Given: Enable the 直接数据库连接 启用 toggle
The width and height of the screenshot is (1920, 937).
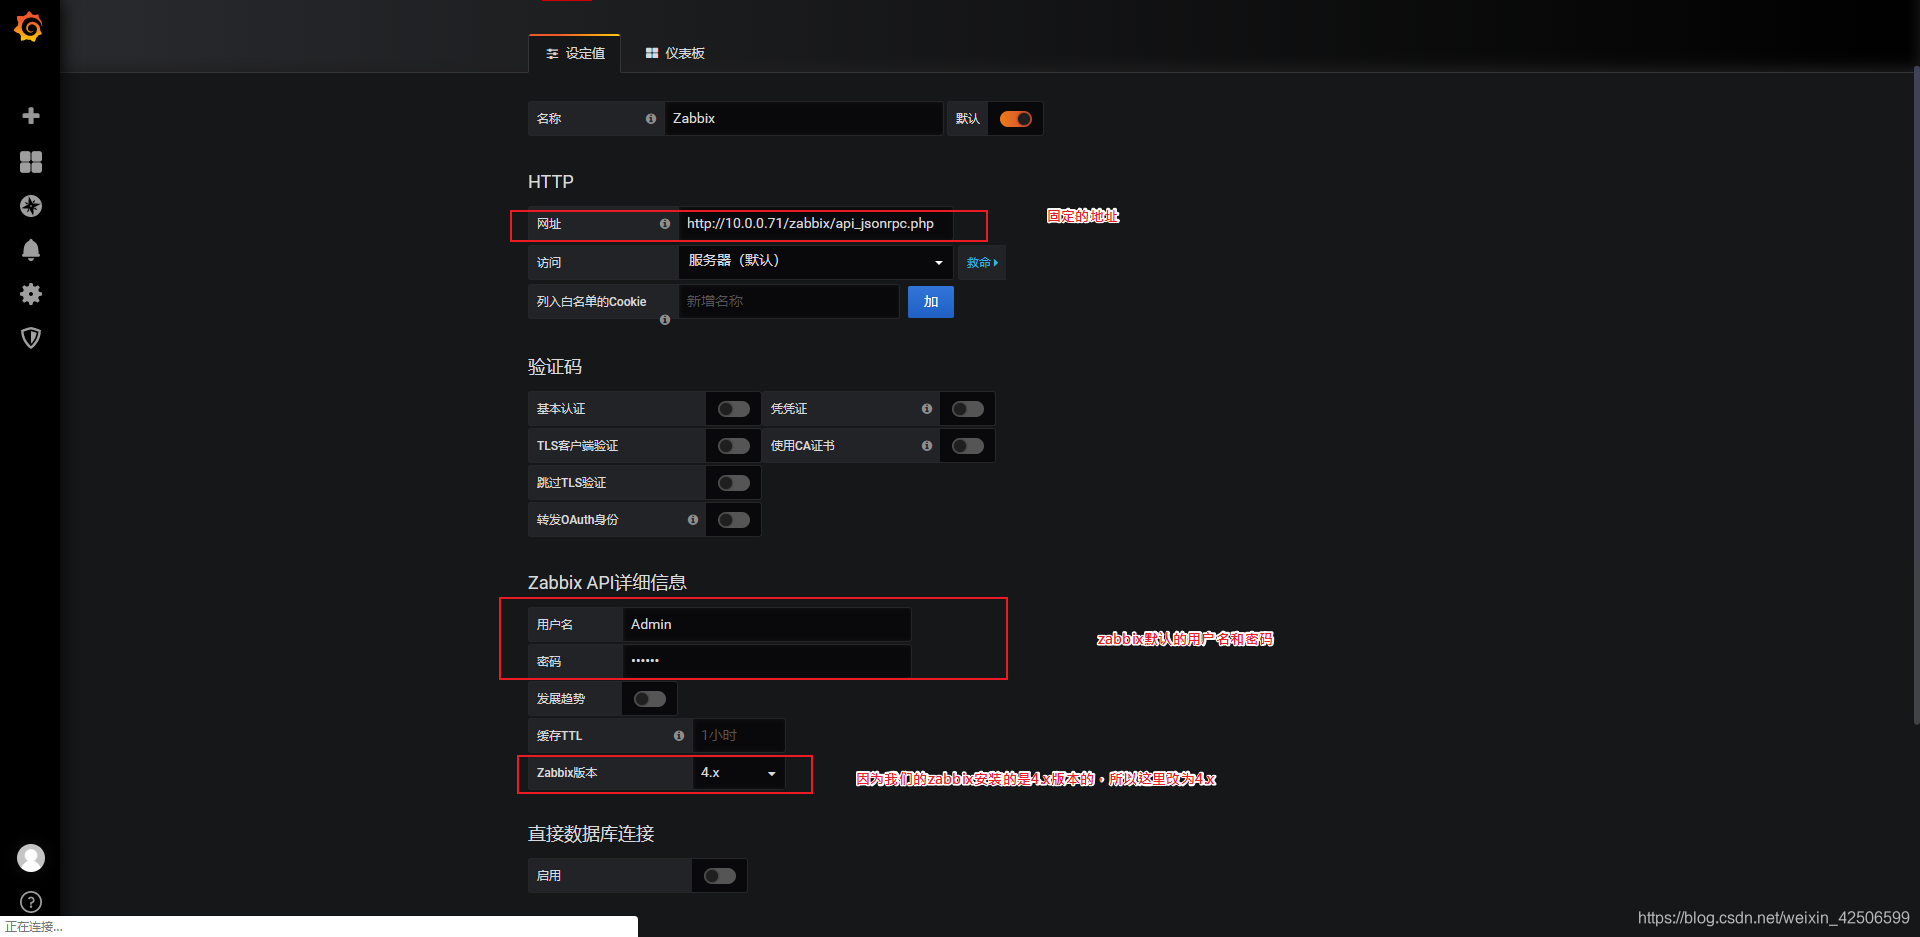Looking at the screenshot, I should tap(720, 876).
